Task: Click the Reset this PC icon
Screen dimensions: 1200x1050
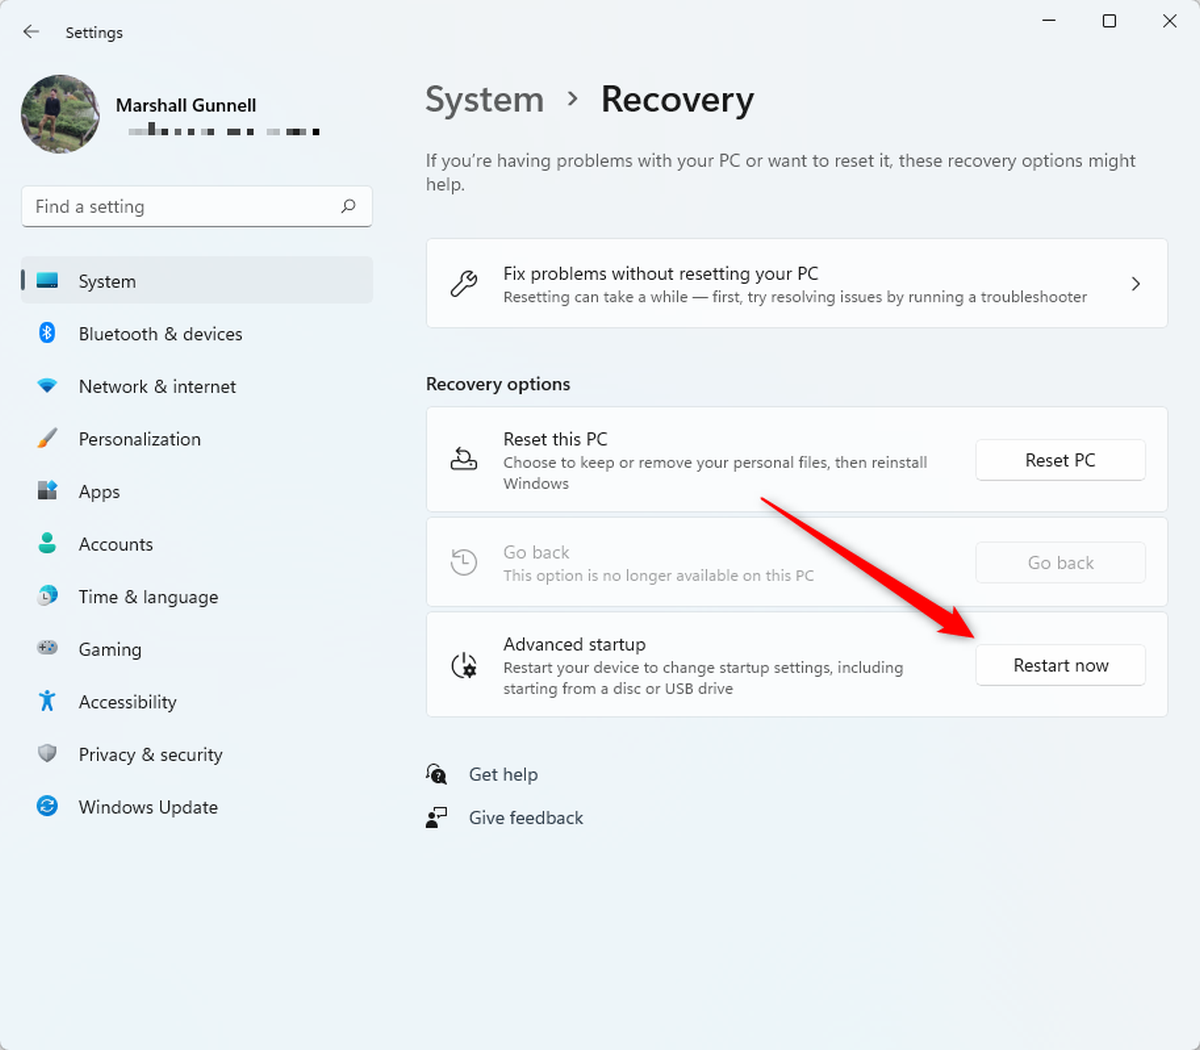Action: (464, 460)
